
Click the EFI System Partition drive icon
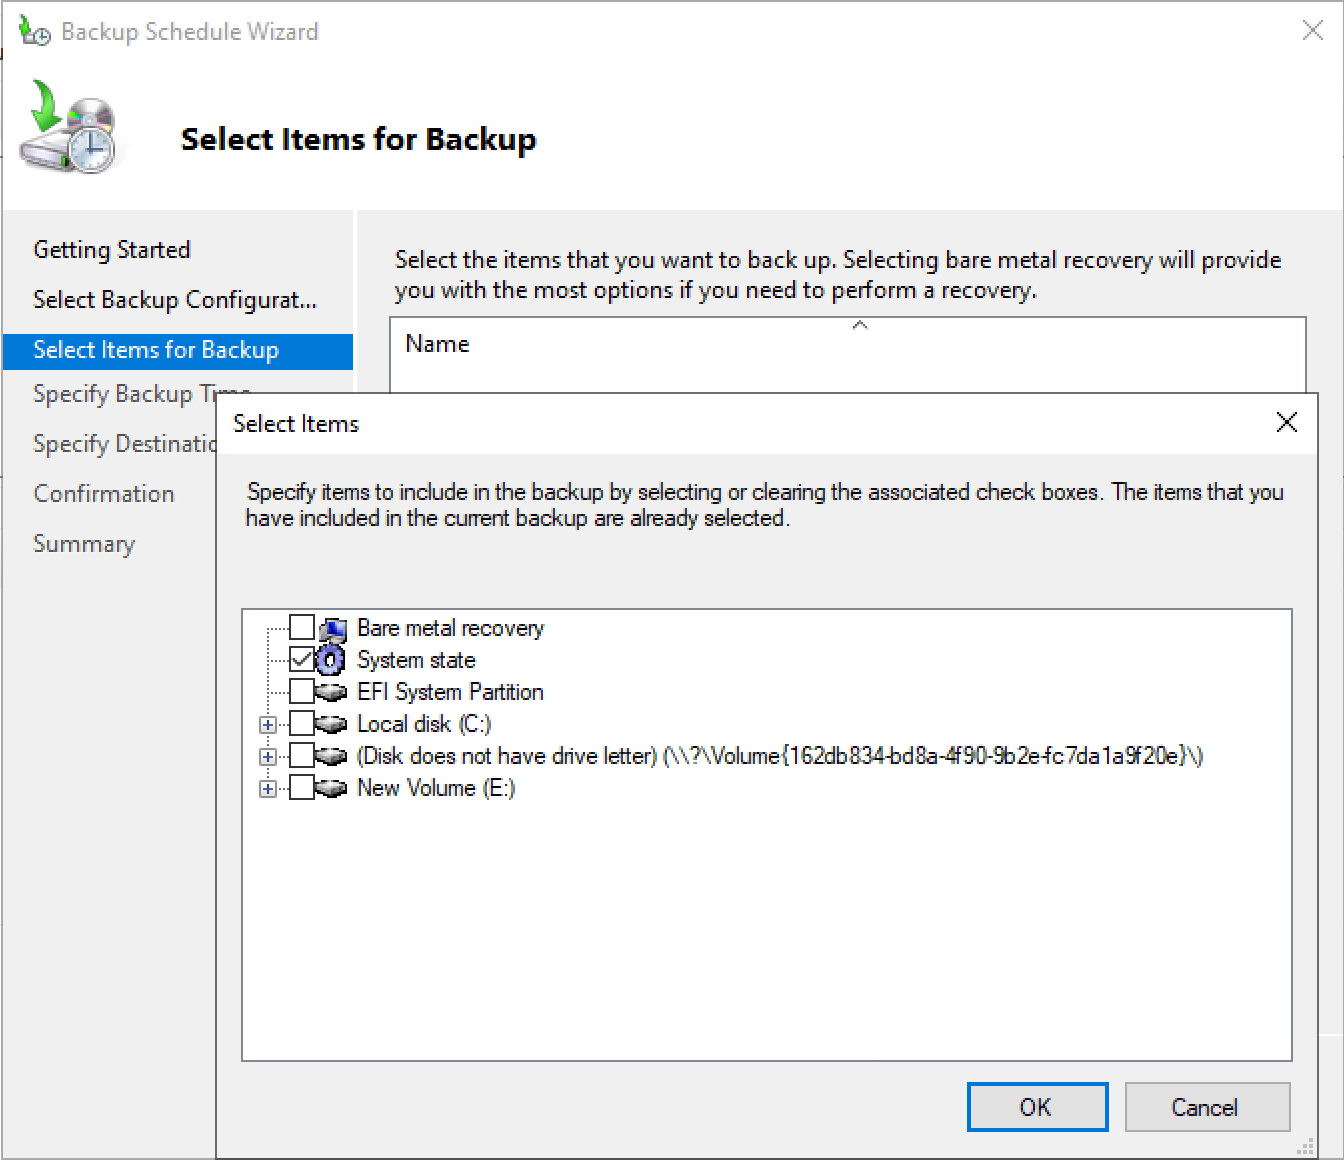(331, 692)
